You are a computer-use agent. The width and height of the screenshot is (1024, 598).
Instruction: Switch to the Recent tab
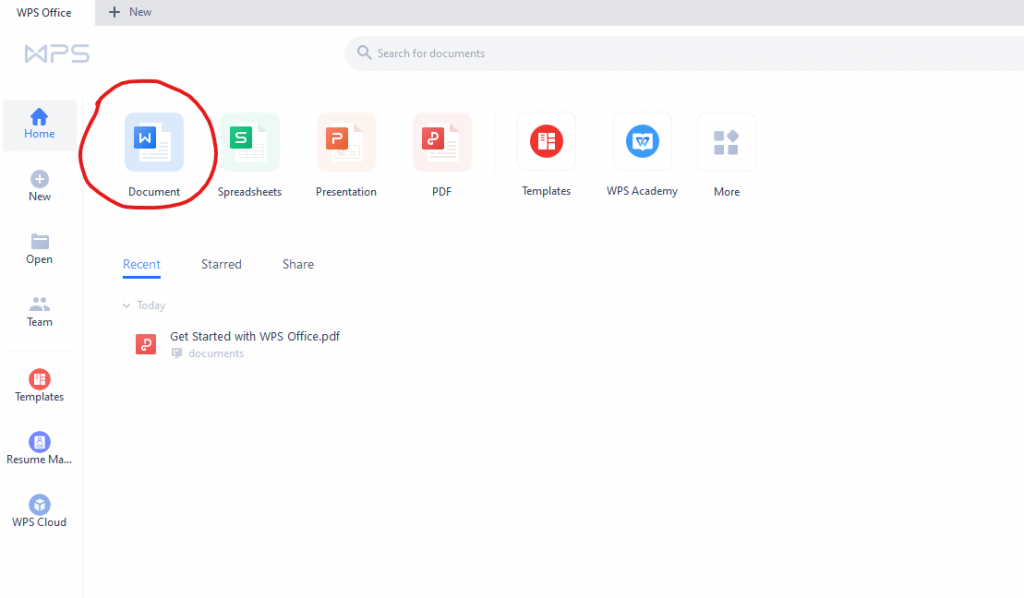point(142,264)
